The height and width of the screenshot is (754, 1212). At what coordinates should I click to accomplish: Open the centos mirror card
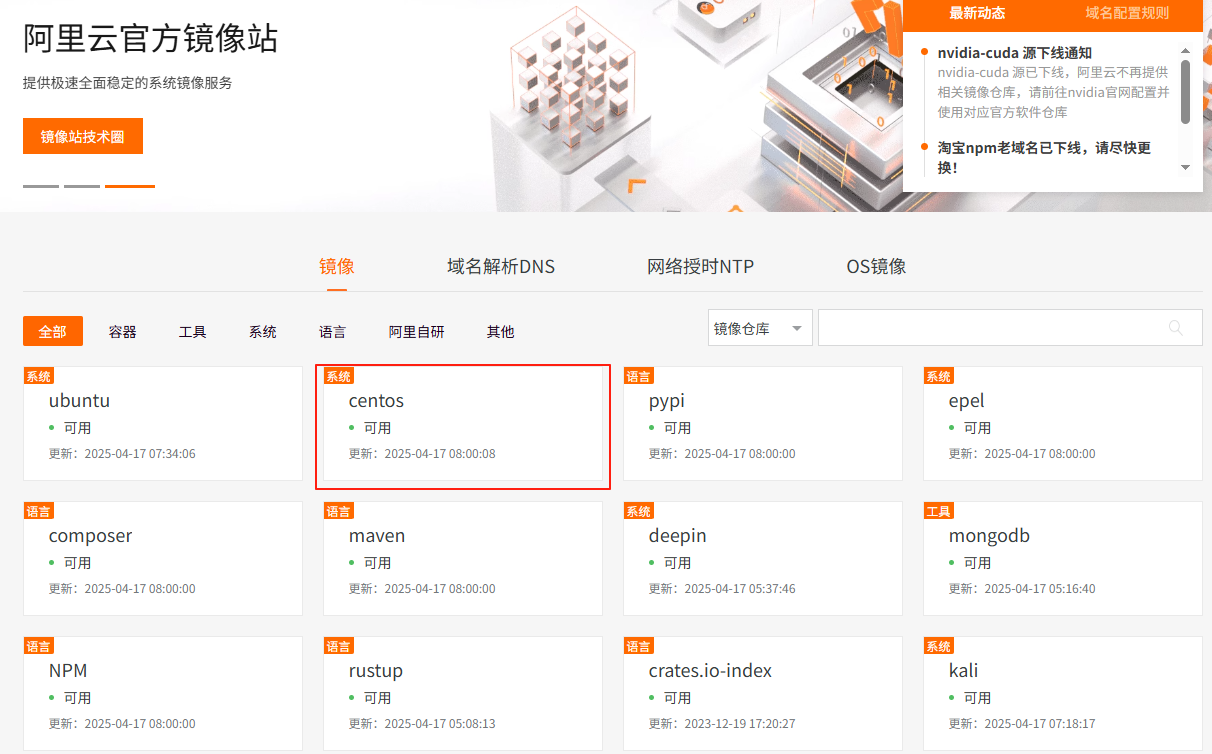coord(463,423)
